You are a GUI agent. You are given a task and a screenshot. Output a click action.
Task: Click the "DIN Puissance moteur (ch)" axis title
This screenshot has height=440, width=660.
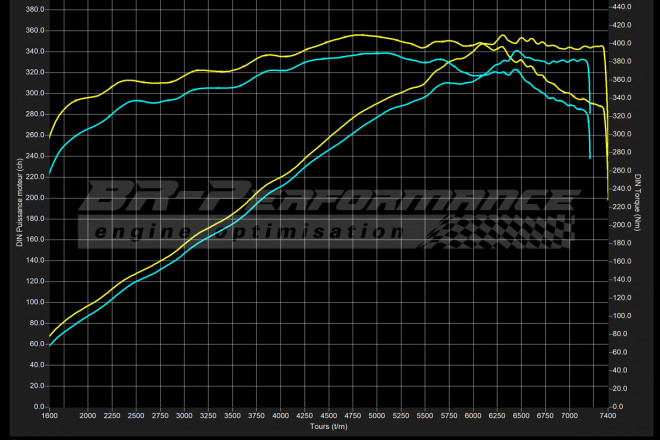18,205
